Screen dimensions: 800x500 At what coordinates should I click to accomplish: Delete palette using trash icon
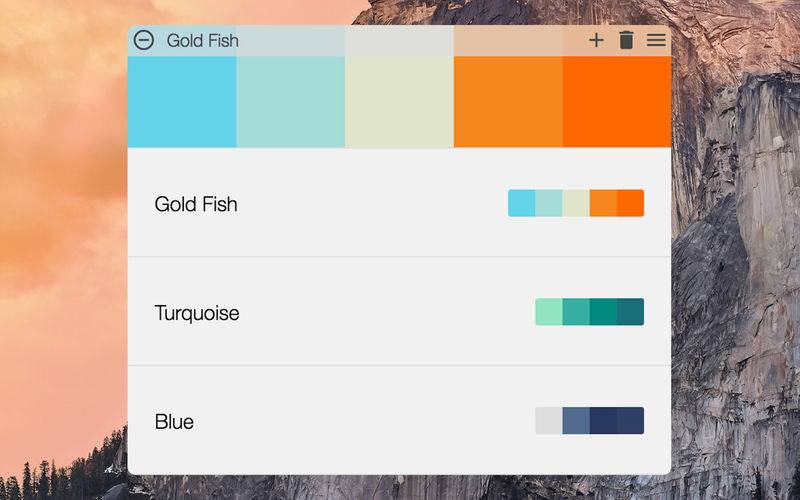click(x=627, y=40)
